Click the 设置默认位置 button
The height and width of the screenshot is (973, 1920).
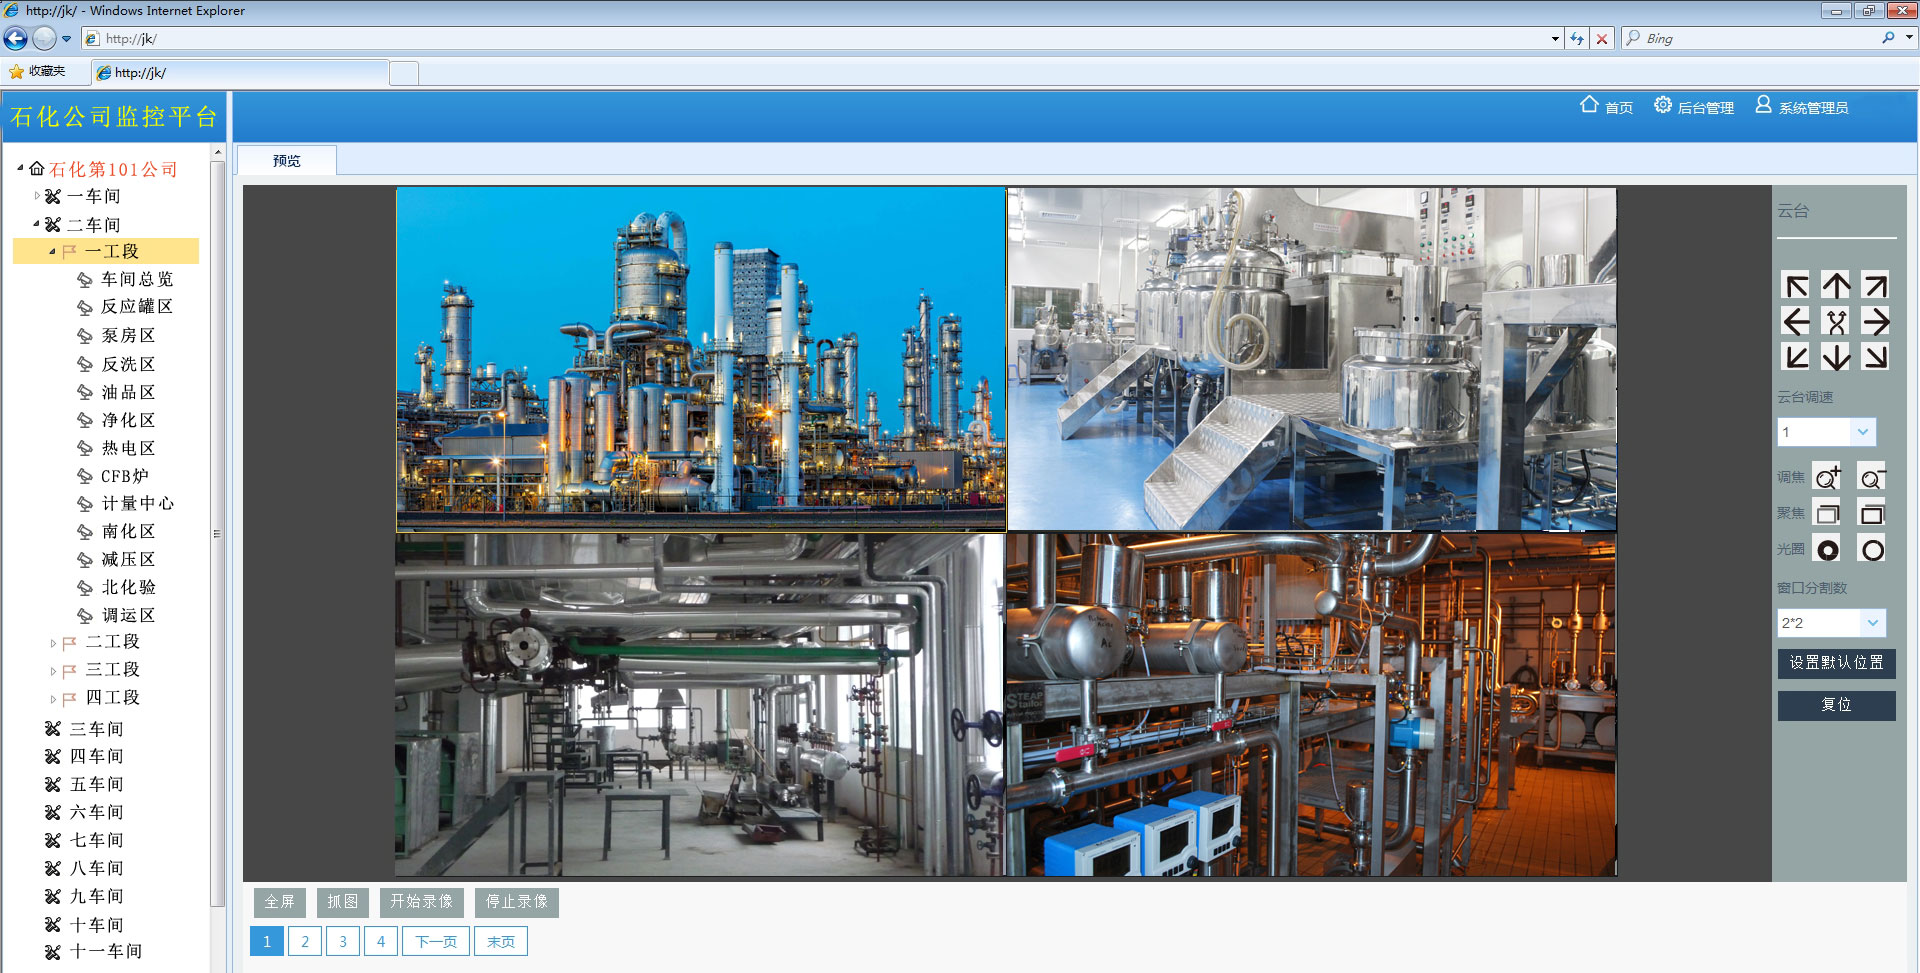1836,663
